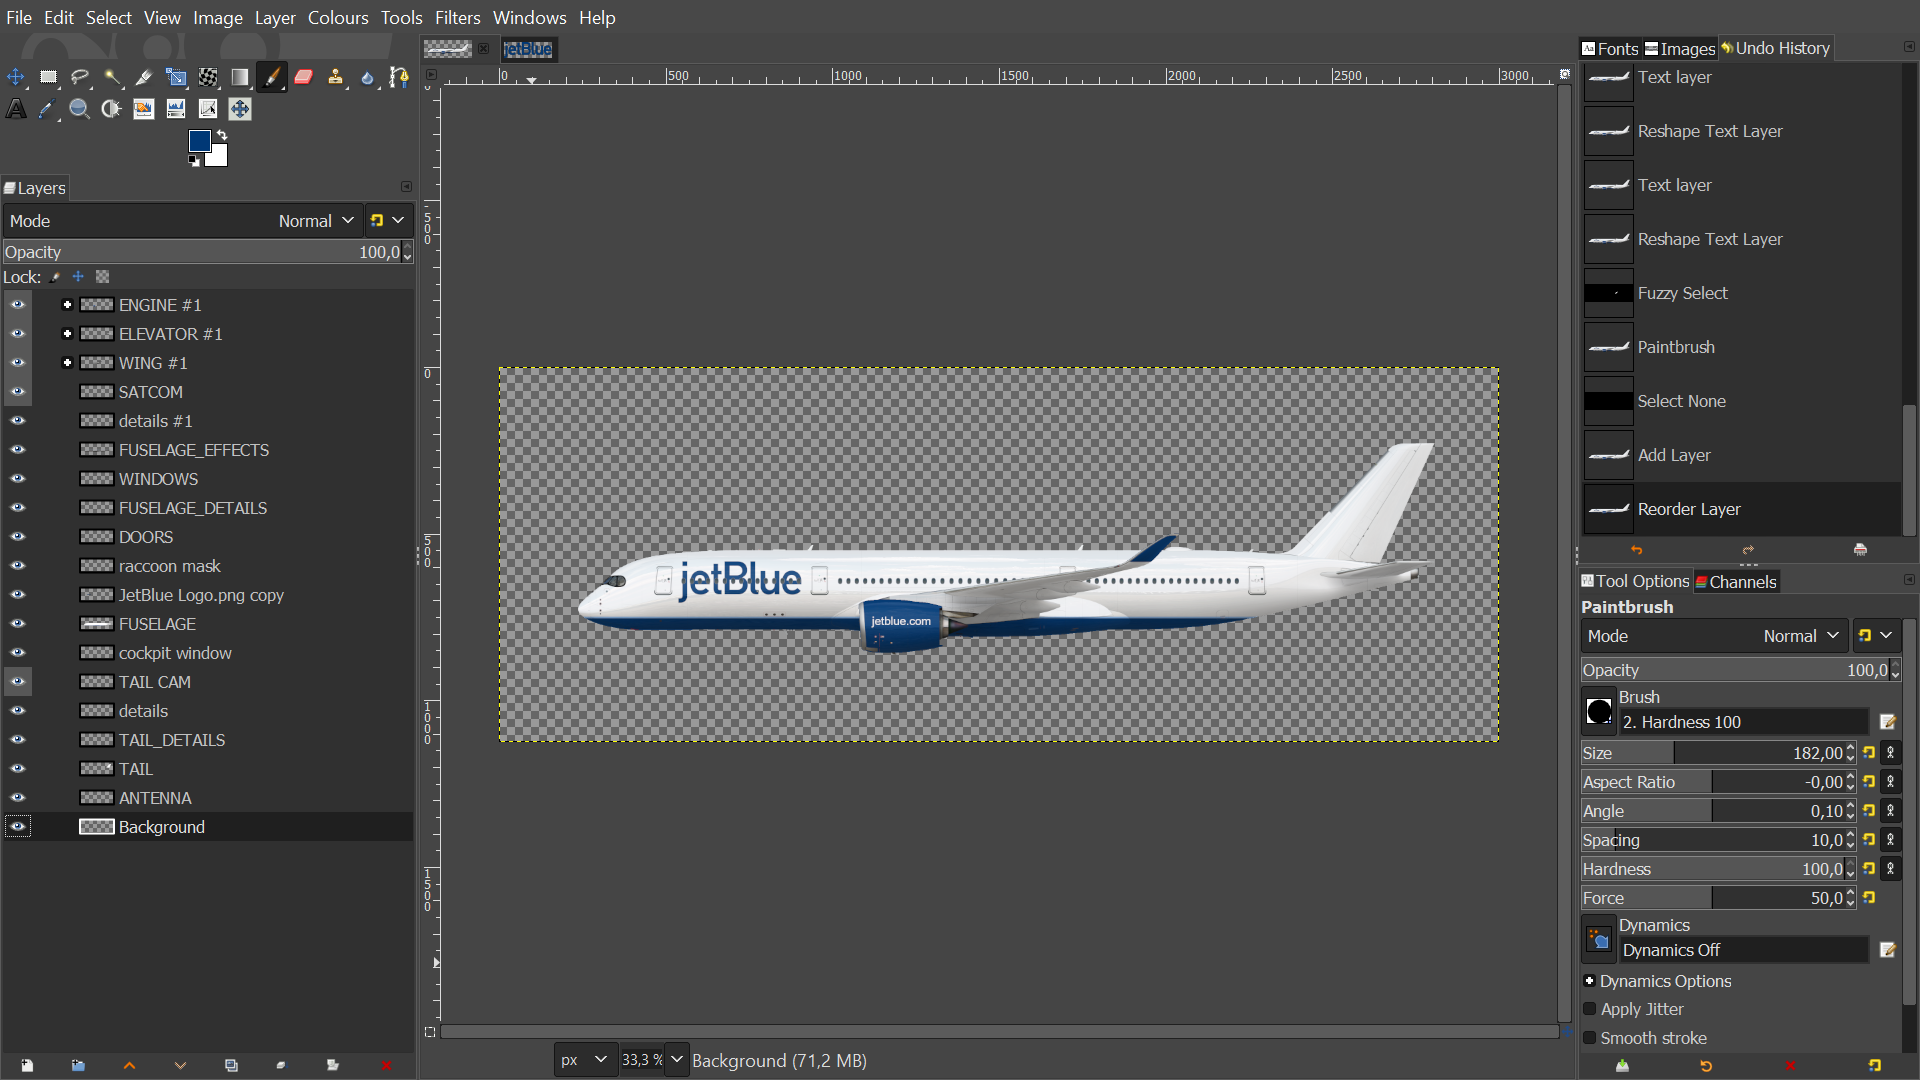Open the layer Mode dropdown

[x=181, y=221]
